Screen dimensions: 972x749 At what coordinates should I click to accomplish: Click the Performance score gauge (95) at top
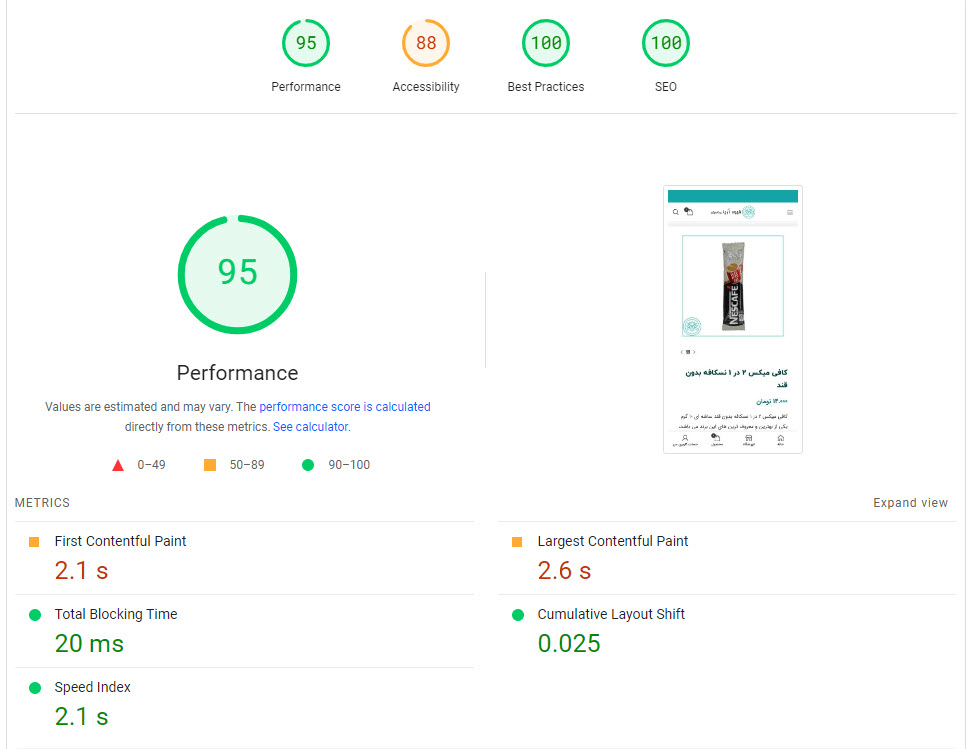click(x=305, y=43)
